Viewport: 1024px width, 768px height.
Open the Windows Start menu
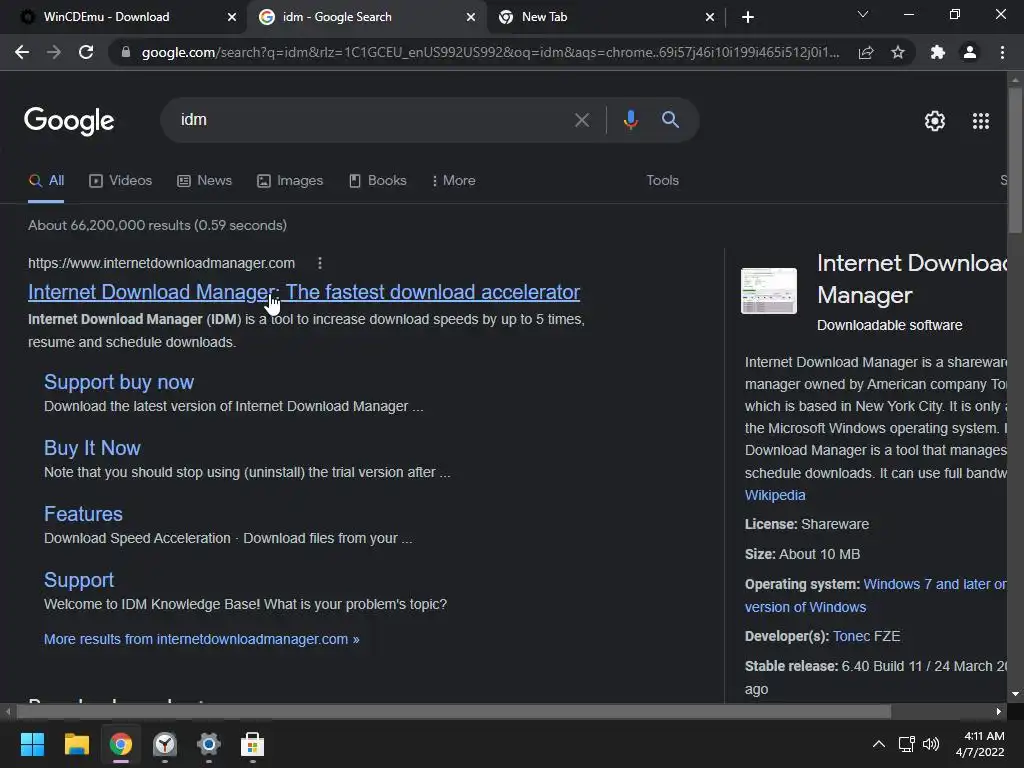tap(32, 744)
